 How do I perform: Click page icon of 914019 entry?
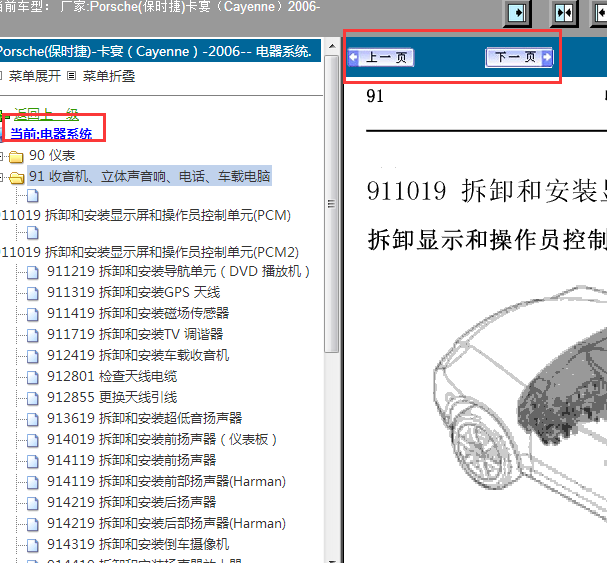click(x=33, y=440)
